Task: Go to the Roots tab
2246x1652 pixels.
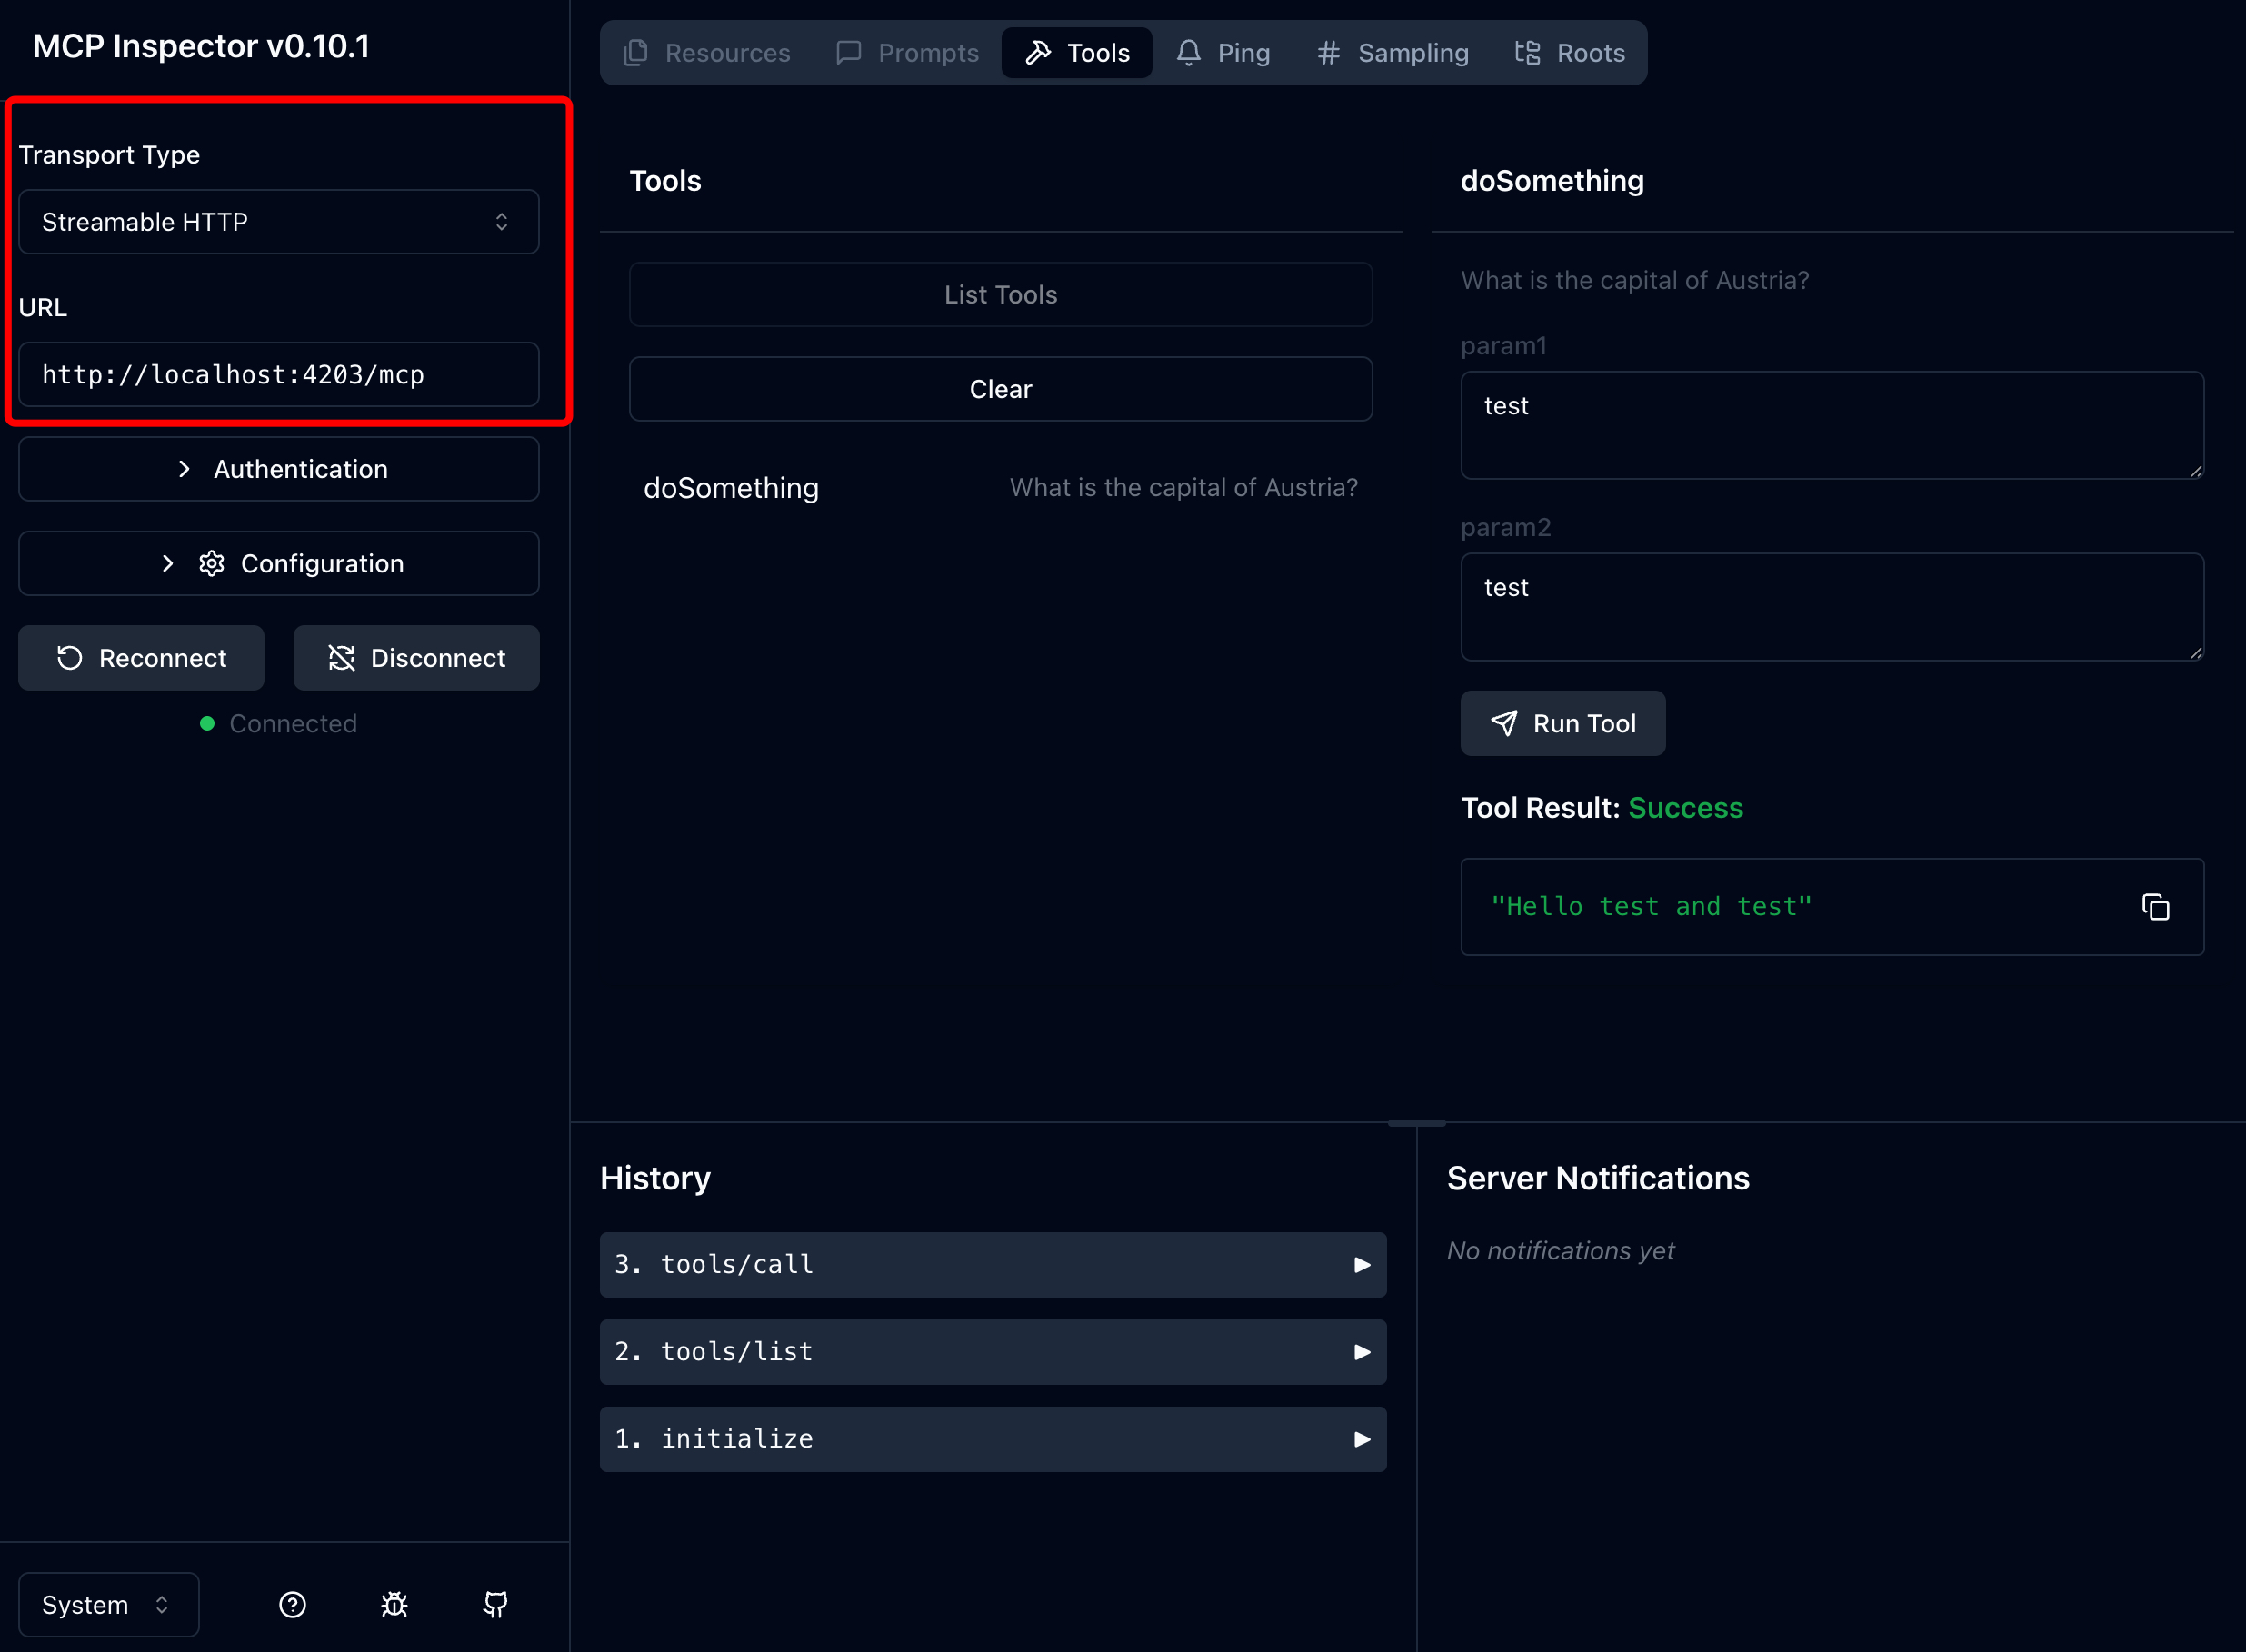Action: tap(1569, 53)
